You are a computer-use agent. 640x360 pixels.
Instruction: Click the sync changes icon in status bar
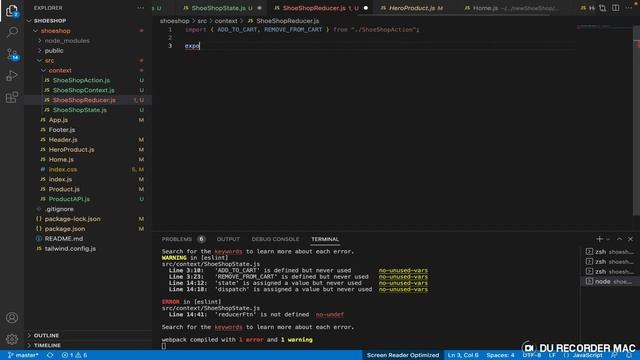50,355
